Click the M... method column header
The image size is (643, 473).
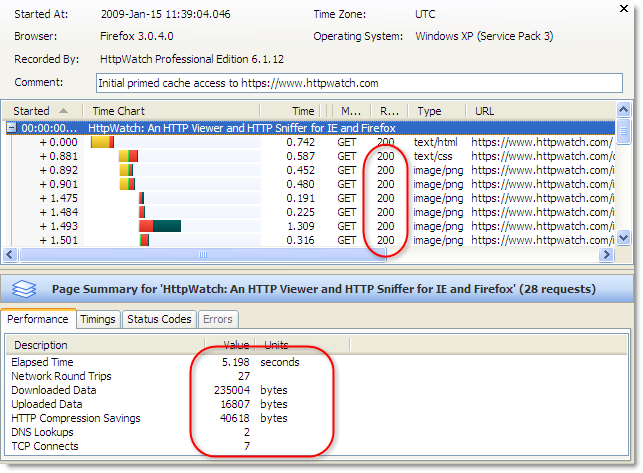coord(351,111)
